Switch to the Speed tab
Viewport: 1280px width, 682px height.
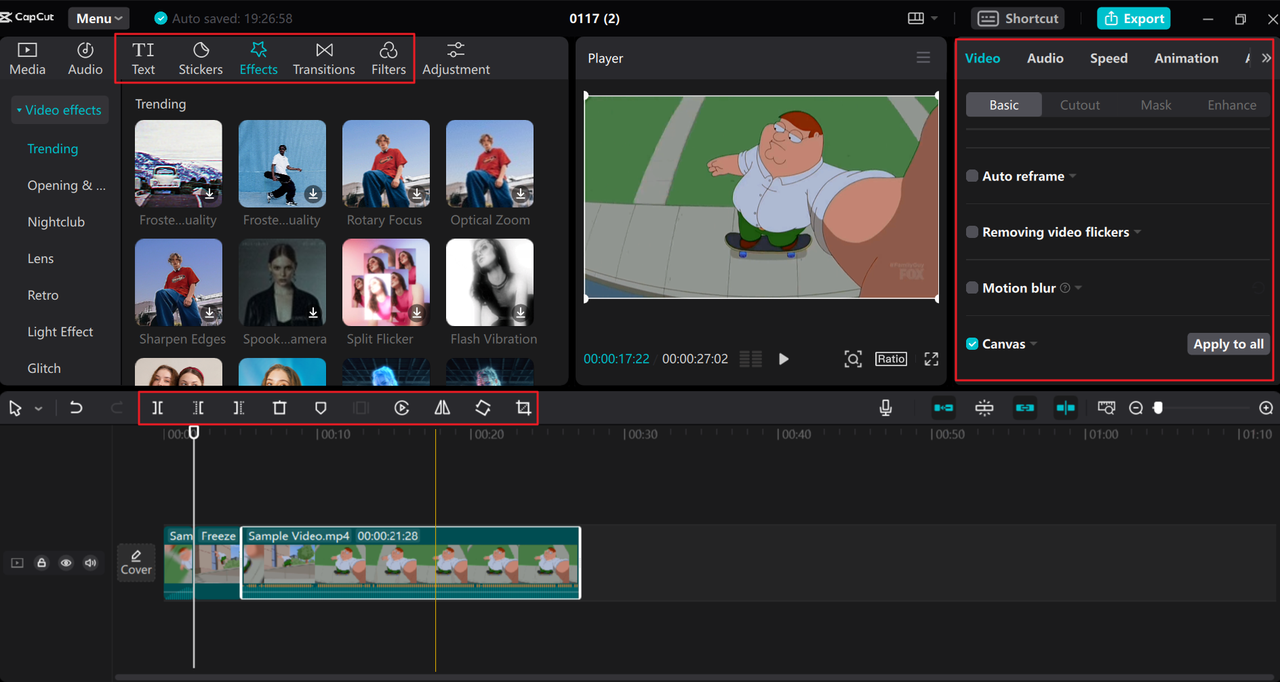point(1109,58)
